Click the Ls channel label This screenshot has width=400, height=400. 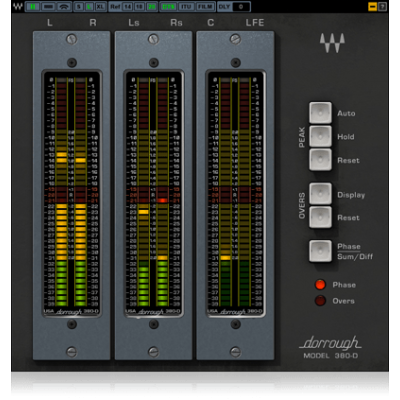pos(134,23)
